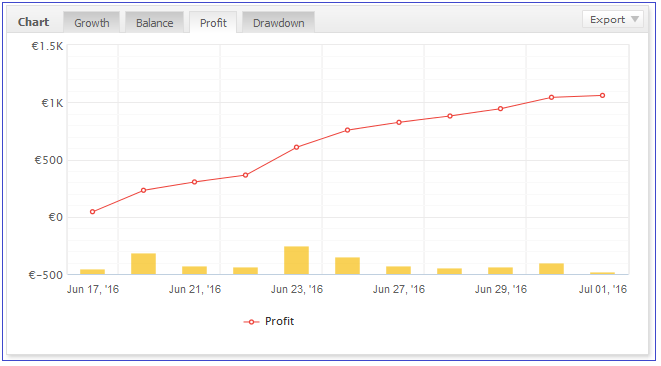
Task: Select the yellow bar above Jun 27 label
Action: pos(398,270)
